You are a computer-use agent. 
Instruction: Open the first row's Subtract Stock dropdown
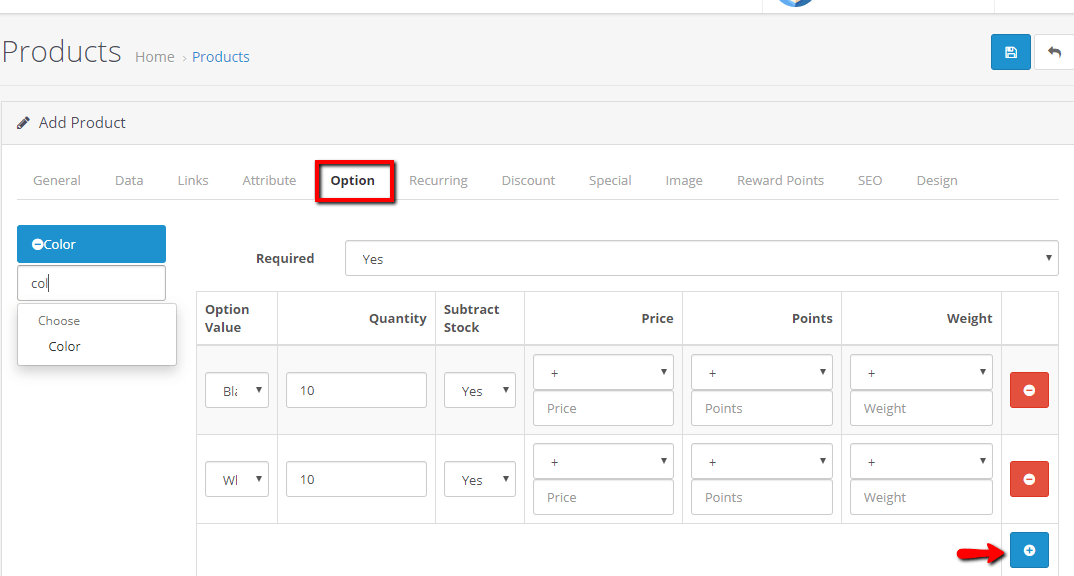click(479, 390)
